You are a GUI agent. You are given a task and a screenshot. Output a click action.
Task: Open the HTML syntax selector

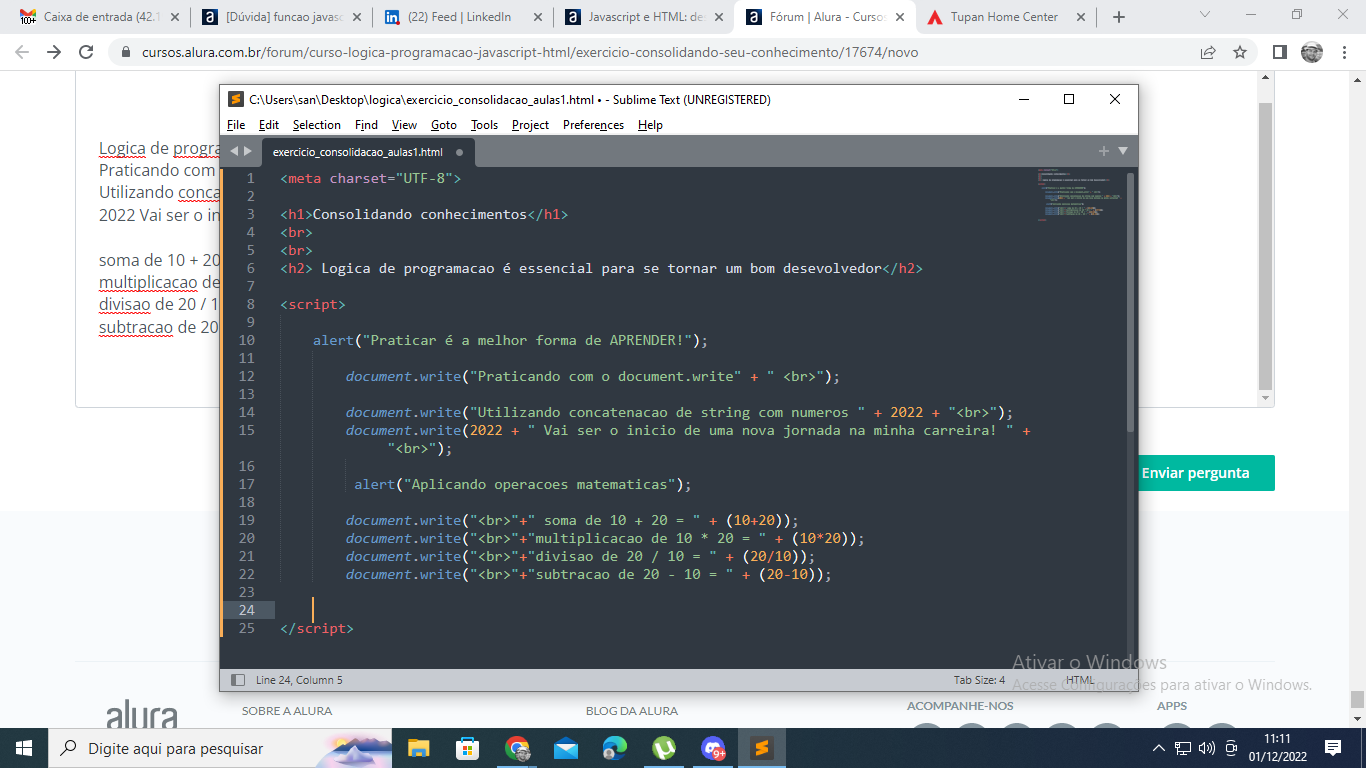1080,680
